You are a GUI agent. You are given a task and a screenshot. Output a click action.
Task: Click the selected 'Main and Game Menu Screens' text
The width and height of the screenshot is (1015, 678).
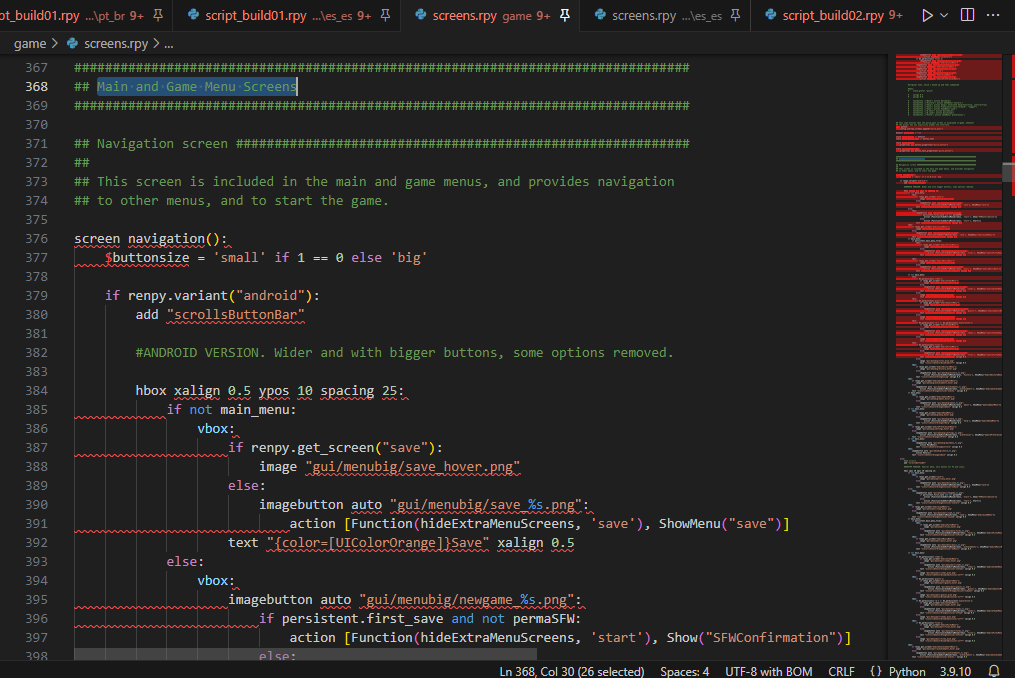coord(197,86)
